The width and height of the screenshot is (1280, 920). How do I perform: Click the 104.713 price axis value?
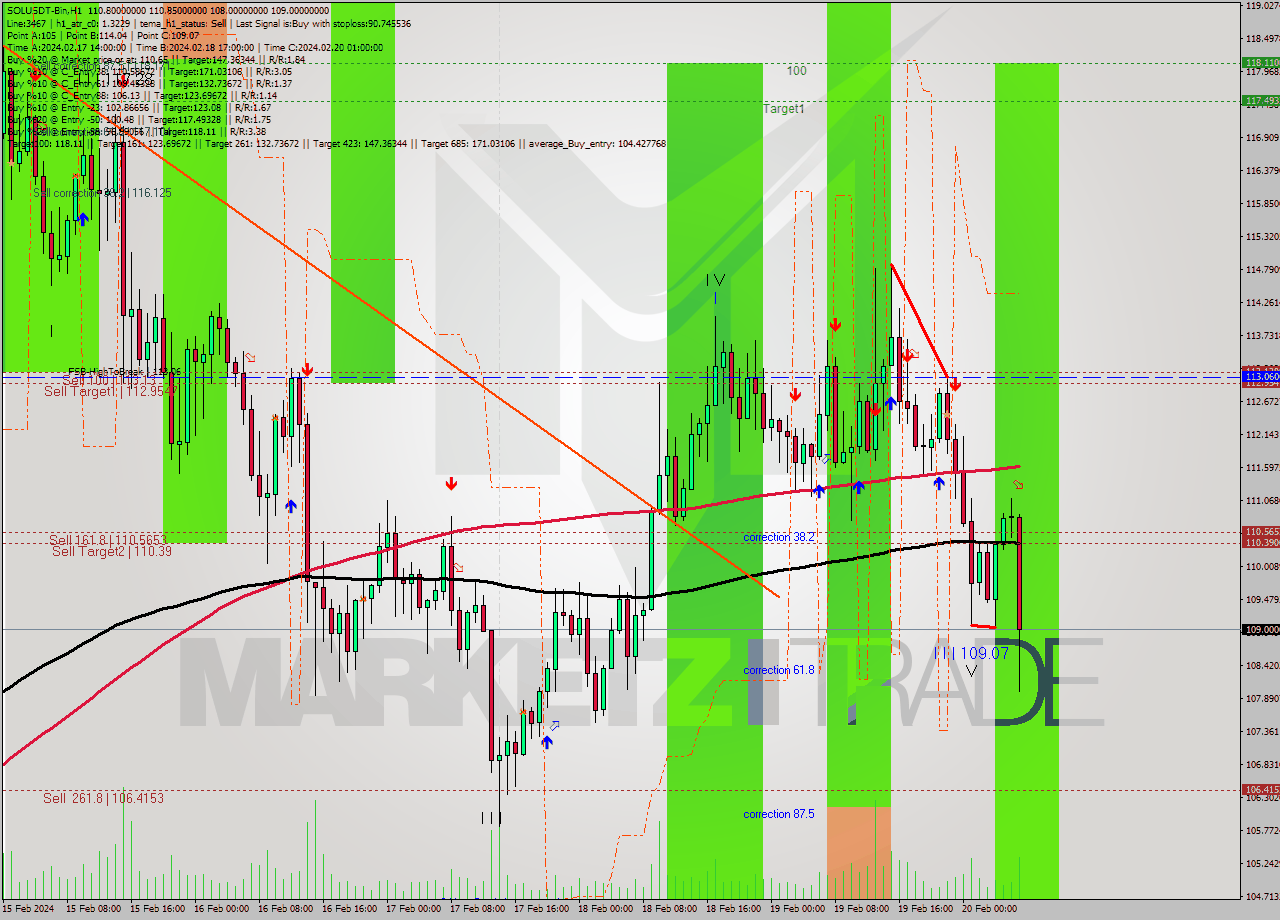point(1261,896)
